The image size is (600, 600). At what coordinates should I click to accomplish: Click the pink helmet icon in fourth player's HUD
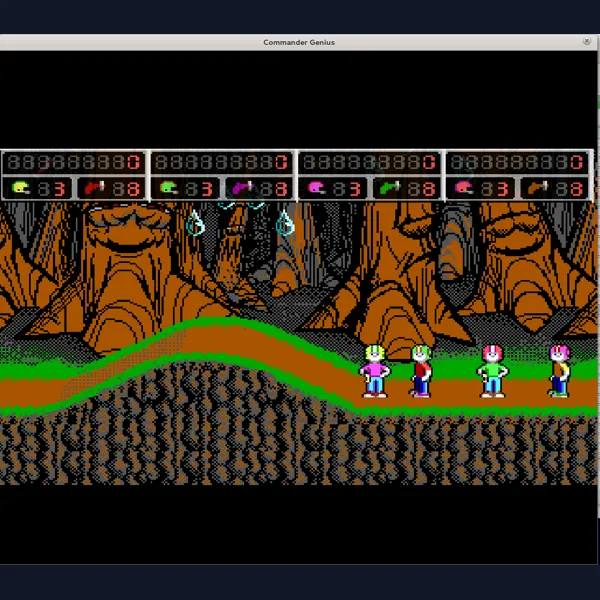(464, 188)
